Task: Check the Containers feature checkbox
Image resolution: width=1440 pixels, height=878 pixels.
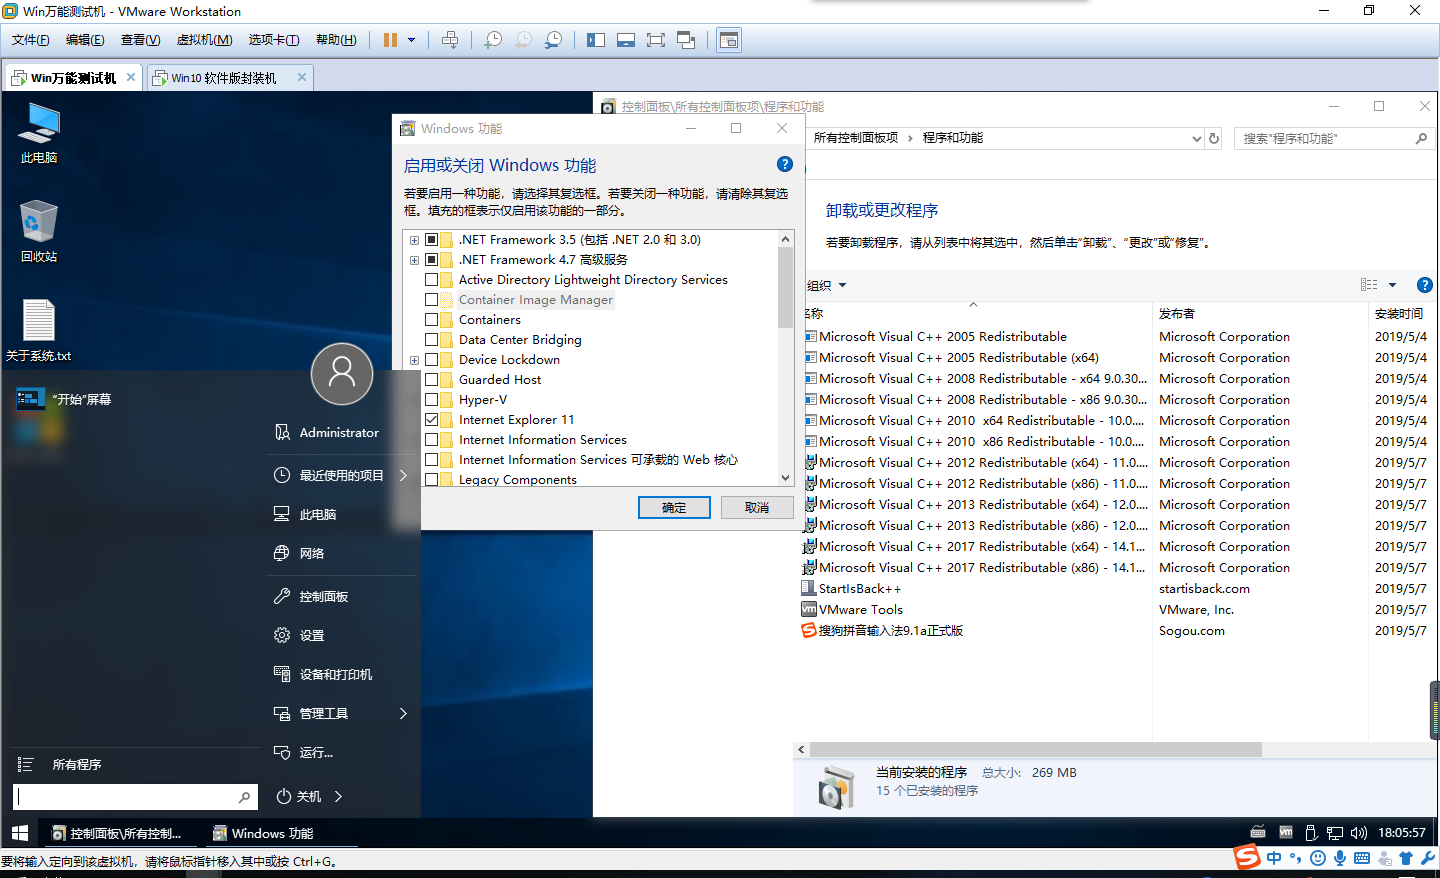Action: (432, 320)
